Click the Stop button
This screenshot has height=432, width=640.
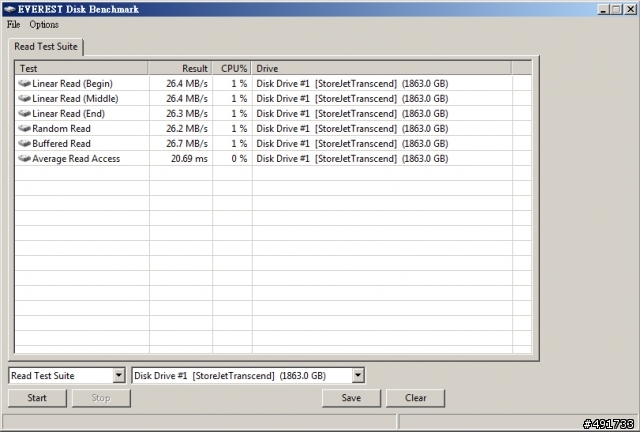tap(101, 398)
